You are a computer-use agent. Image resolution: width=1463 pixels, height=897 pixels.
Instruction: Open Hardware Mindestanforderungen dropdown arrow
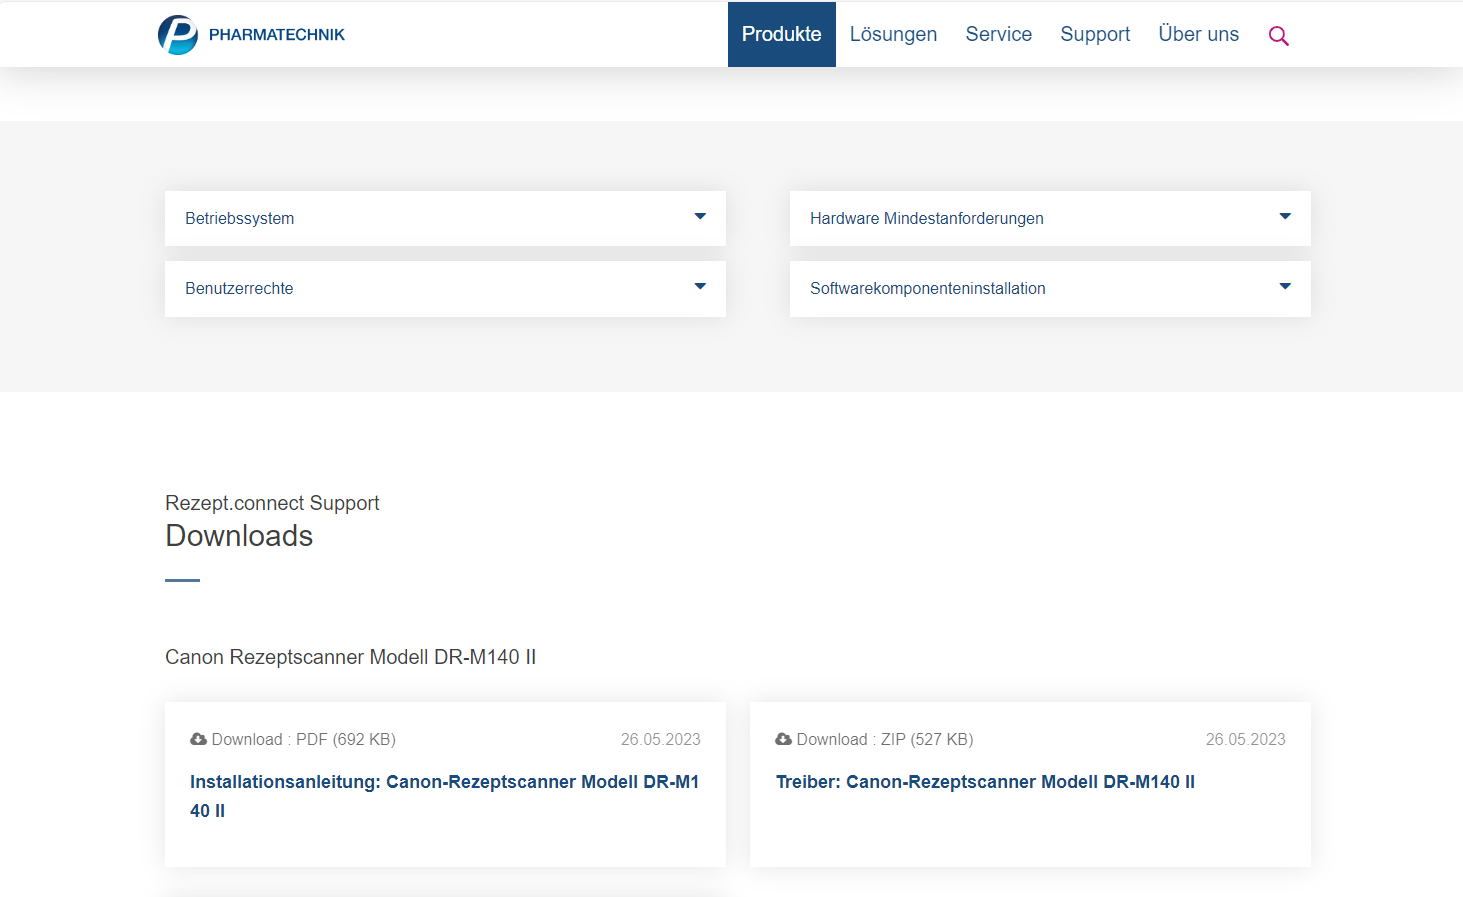1285,217
